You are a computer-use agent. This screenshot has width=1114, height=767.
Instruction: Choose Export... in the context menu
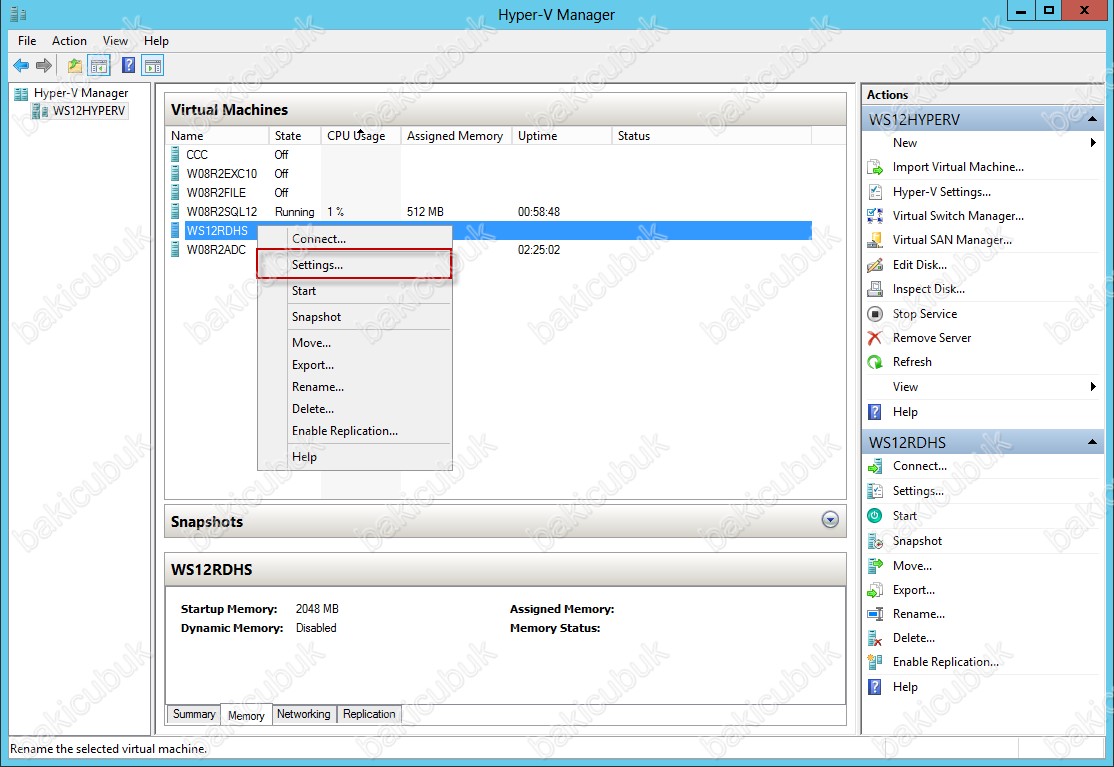pos(354,365)
